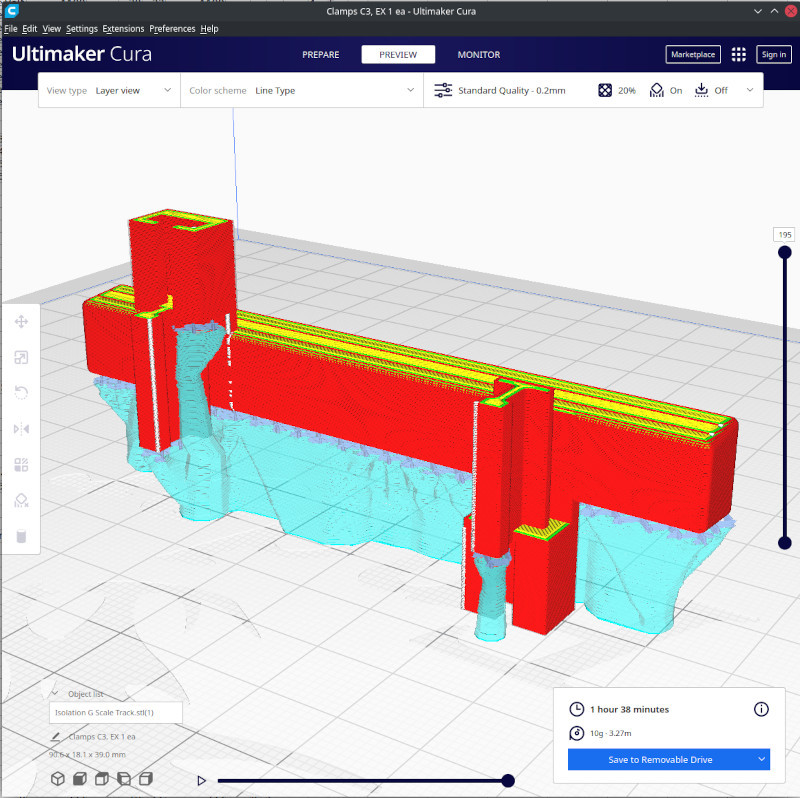Click the clock print time icon
Image resolution: width=800 pixels, height=798 pixels.
pos(577,709)
